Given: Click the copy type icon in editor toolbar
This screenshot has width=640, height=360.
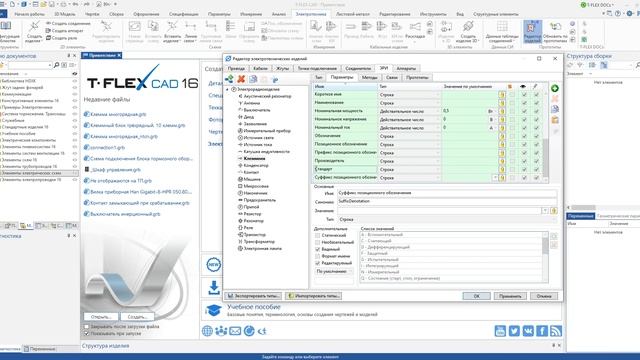Looking at the screenshot, I should click(x=253, y=79).
